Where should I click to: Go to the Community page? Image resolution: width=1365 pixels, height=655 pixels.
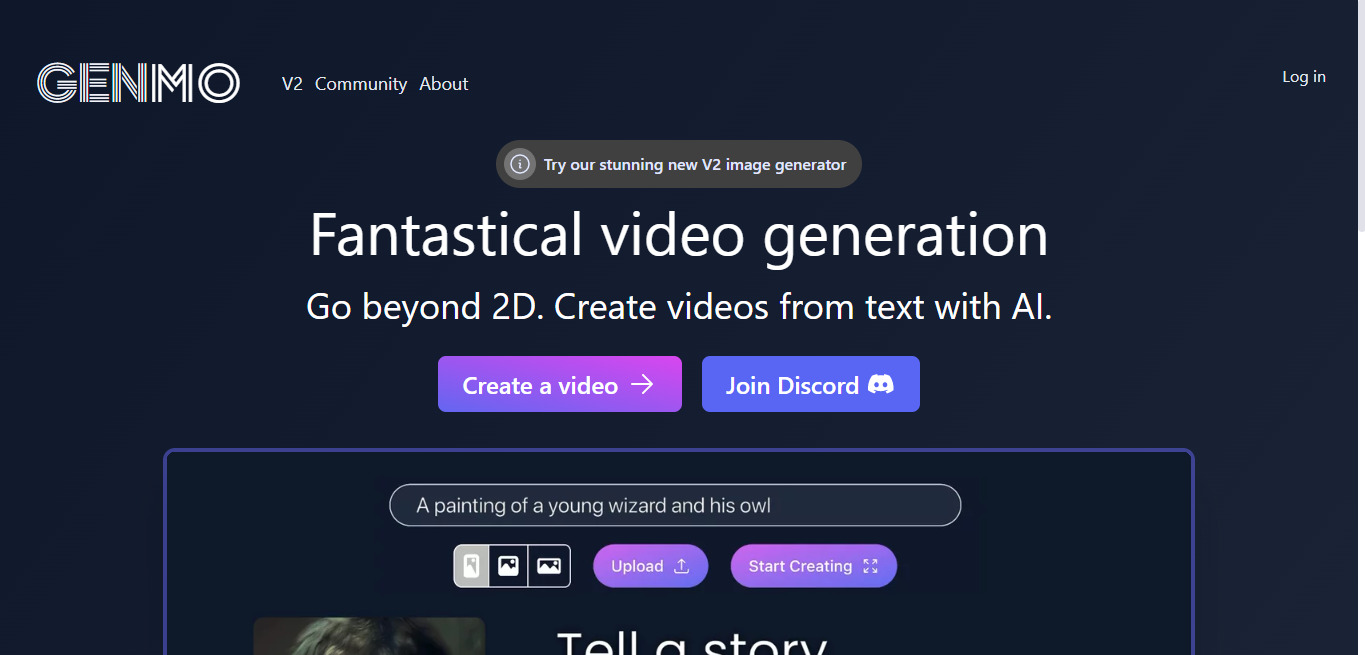361,84
